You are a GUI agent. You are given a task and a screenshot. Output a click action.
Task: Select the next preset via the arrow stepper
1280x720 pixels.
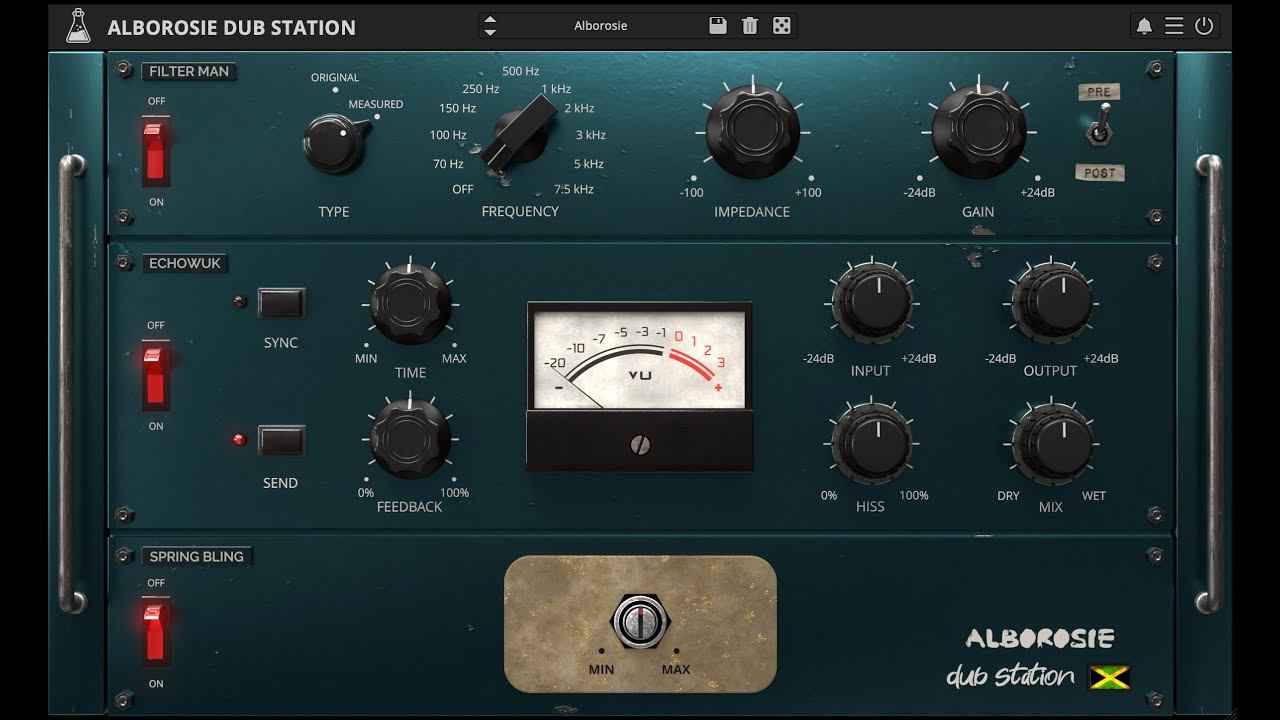click(x=490, y=32)
